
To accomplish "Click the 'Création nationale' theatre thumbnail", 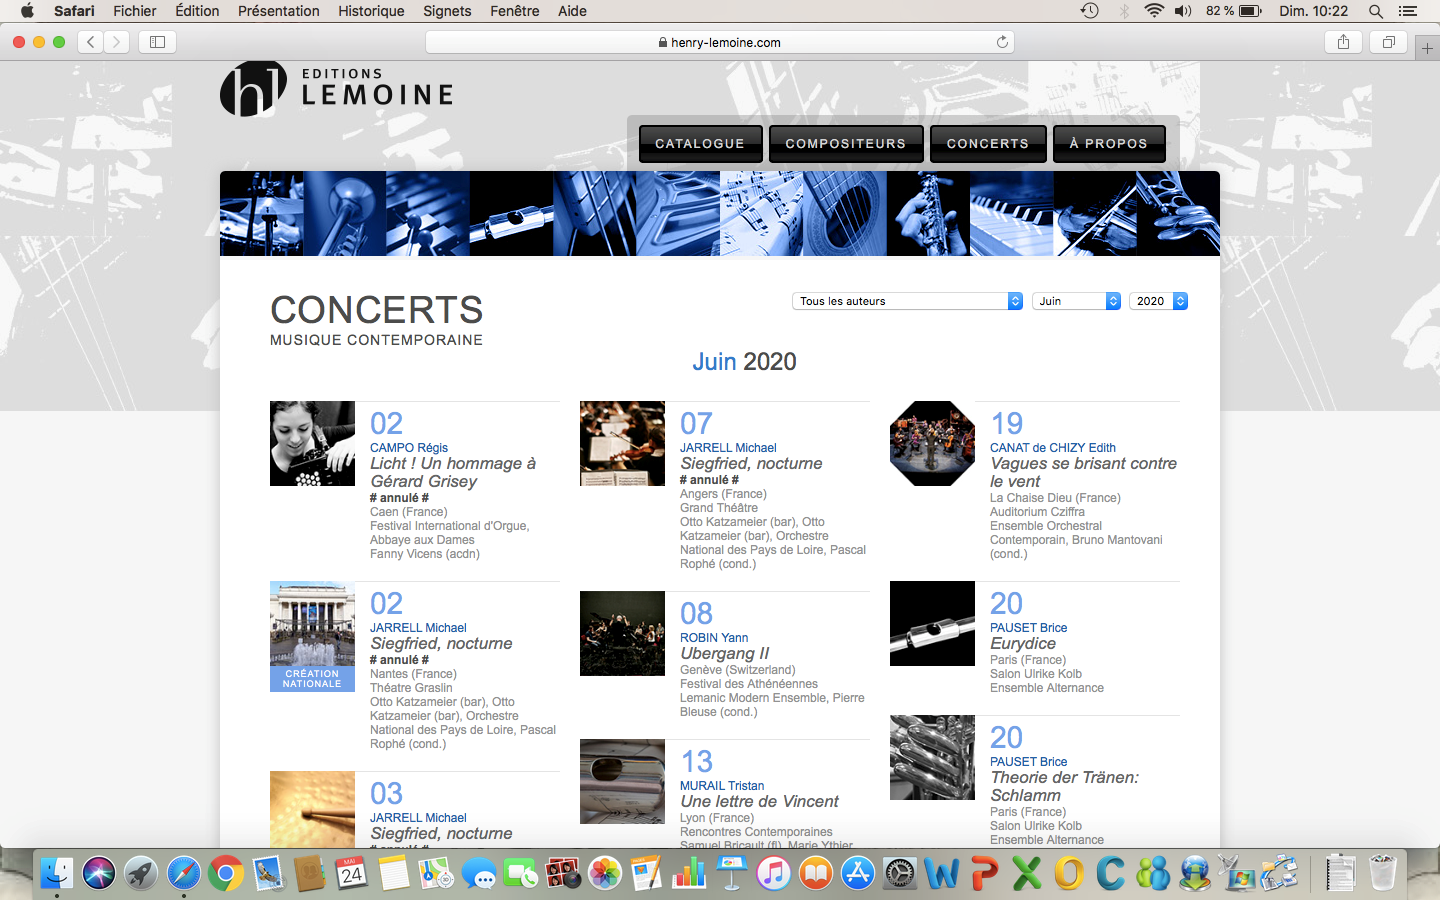I will click(312, 636).
